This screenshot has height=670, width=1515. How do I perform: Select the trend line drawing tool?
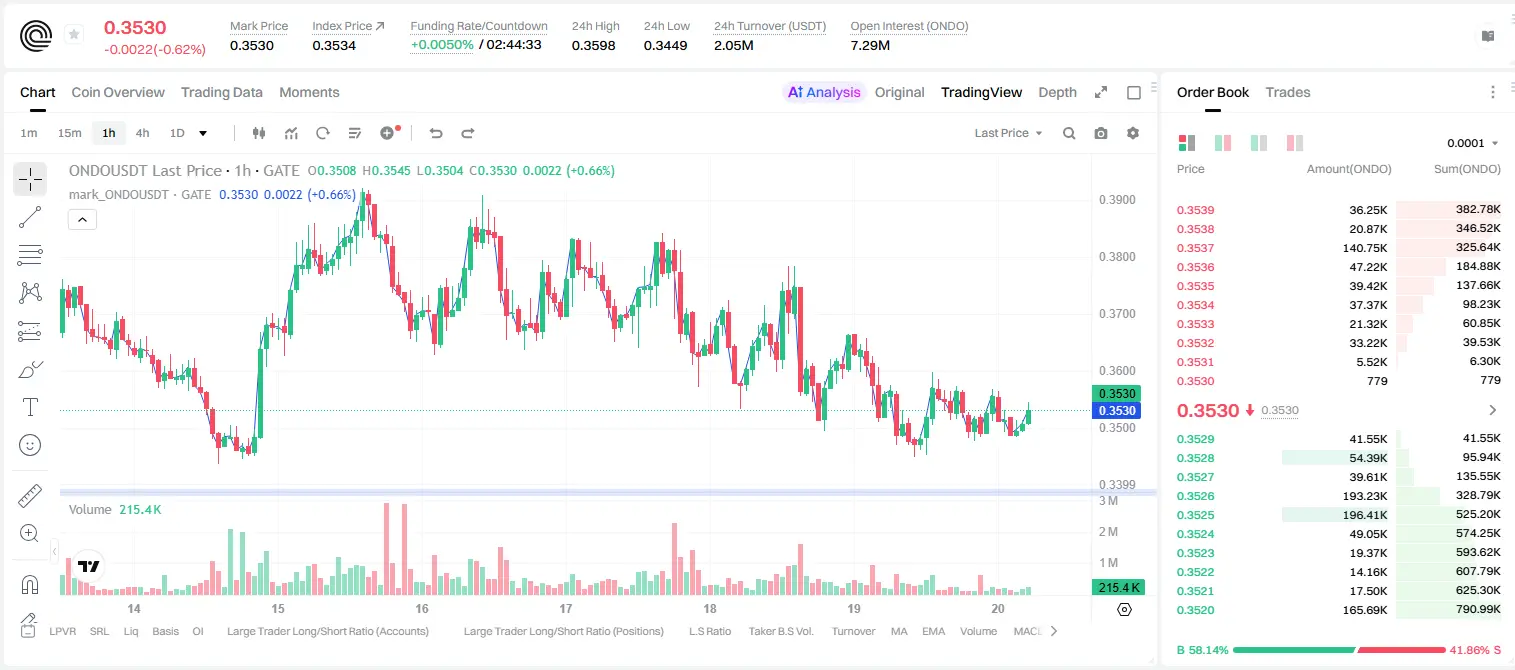(30, 217)
